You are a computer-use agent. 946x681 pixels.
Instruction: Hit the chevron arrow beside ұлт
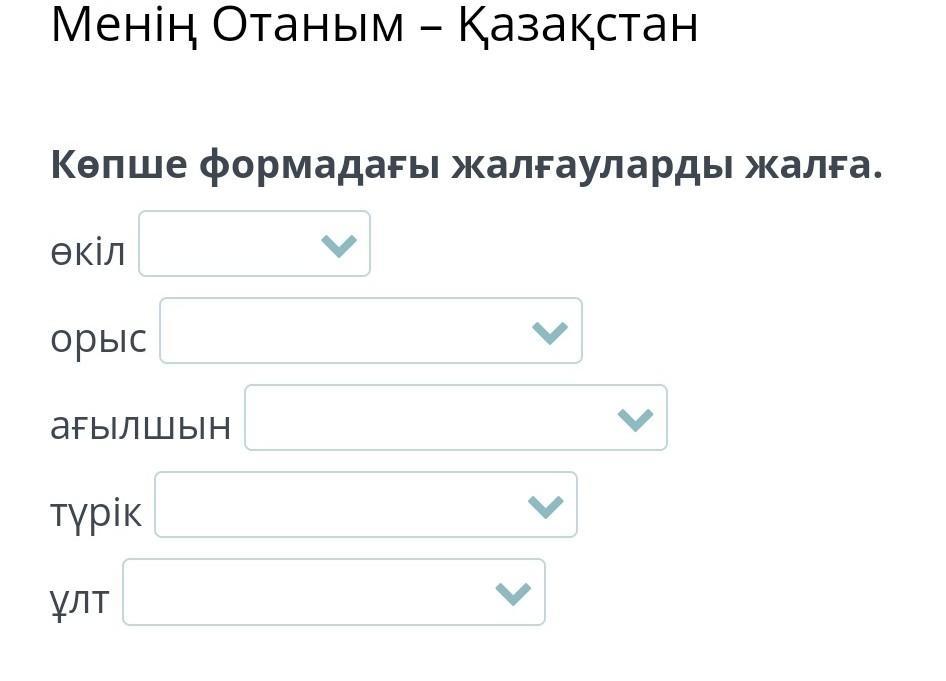[513, 593]
